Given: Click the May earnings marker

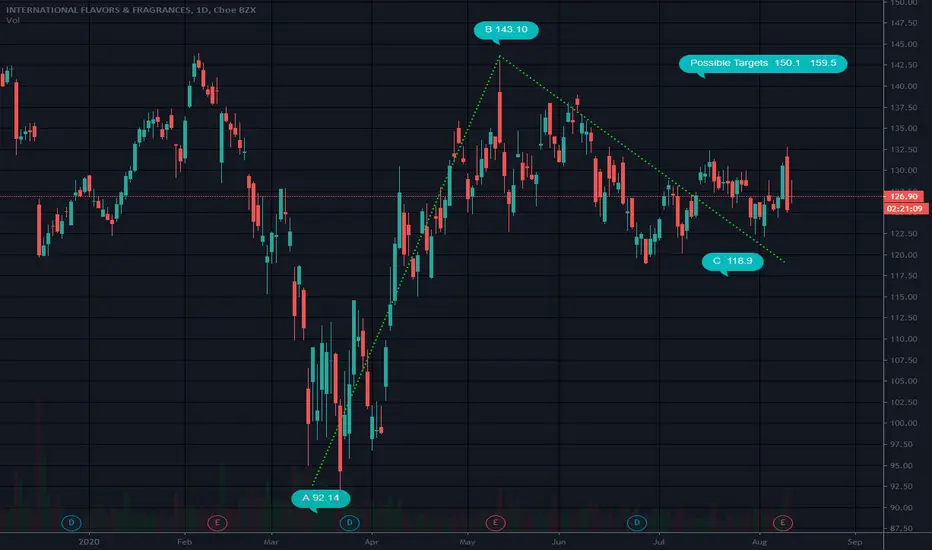Looking at the screenshot, I should coord(495,523).
